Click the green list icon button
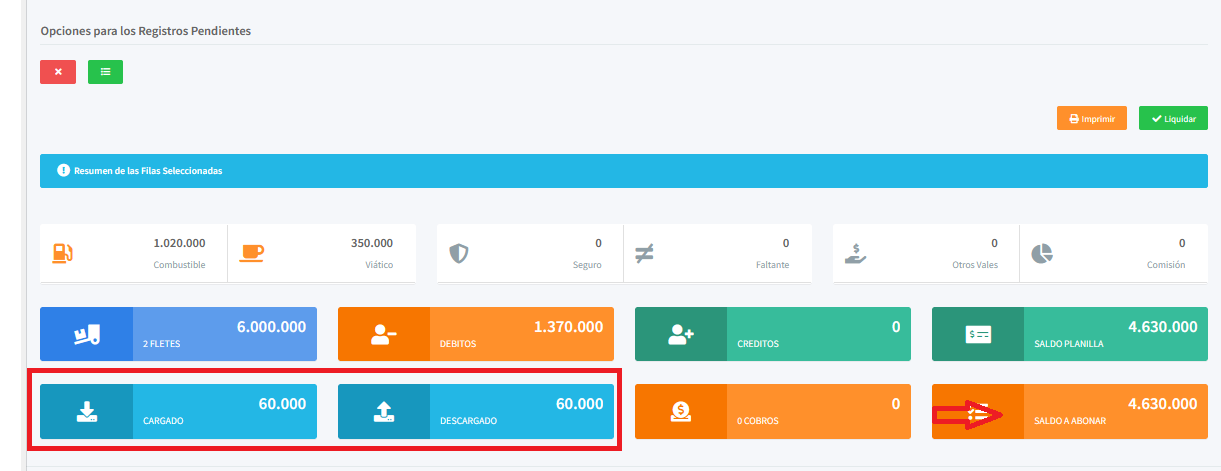The height and width of the screenshot is (471, 1221). click(105, 72)
